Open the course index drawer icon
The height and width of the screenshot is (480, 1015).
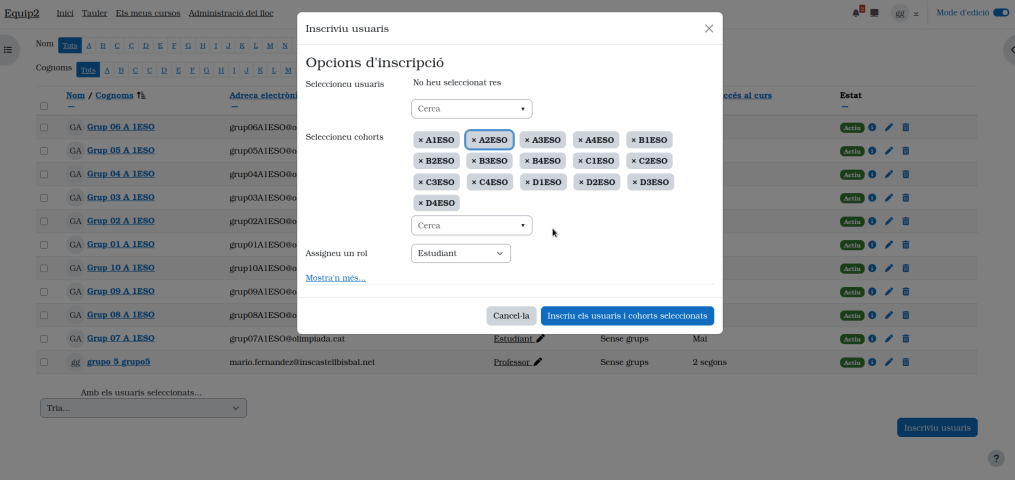(8, 50)
